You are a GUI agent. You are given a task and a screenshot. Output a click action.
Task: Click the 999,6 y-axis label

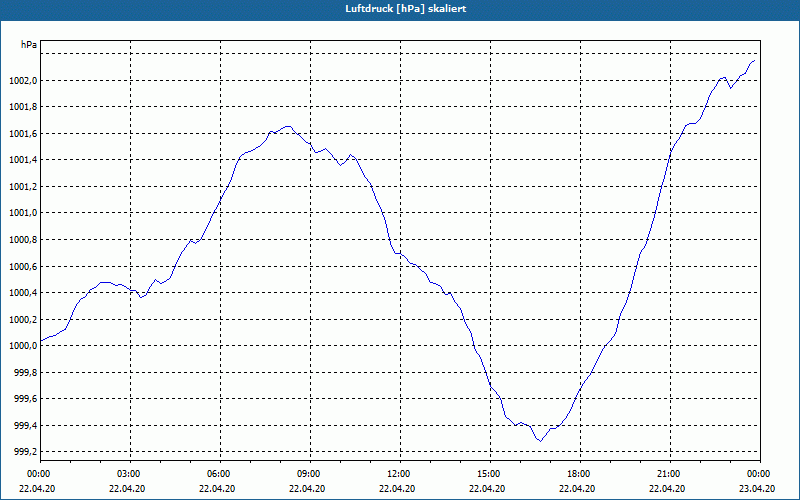click(25, 399)
